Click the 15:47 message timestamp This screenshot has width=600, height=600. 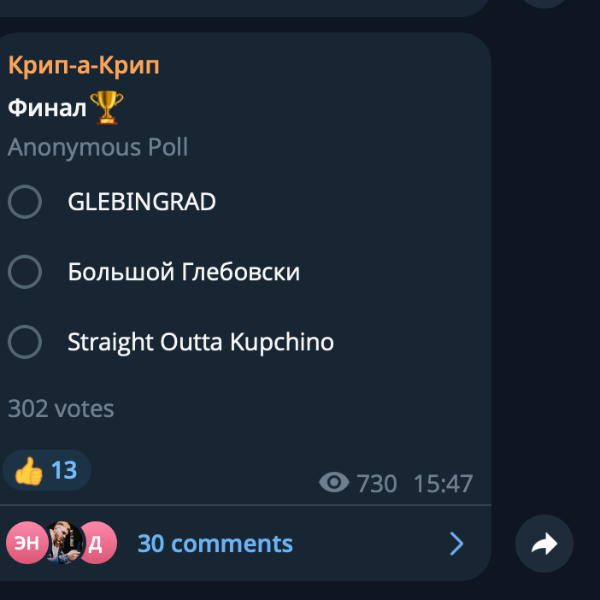point(443,484)
